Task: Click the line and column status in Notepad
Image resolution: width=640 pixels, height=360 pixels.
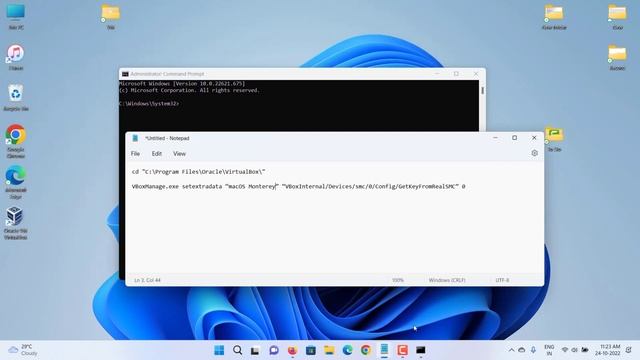Action: point(147,280)
